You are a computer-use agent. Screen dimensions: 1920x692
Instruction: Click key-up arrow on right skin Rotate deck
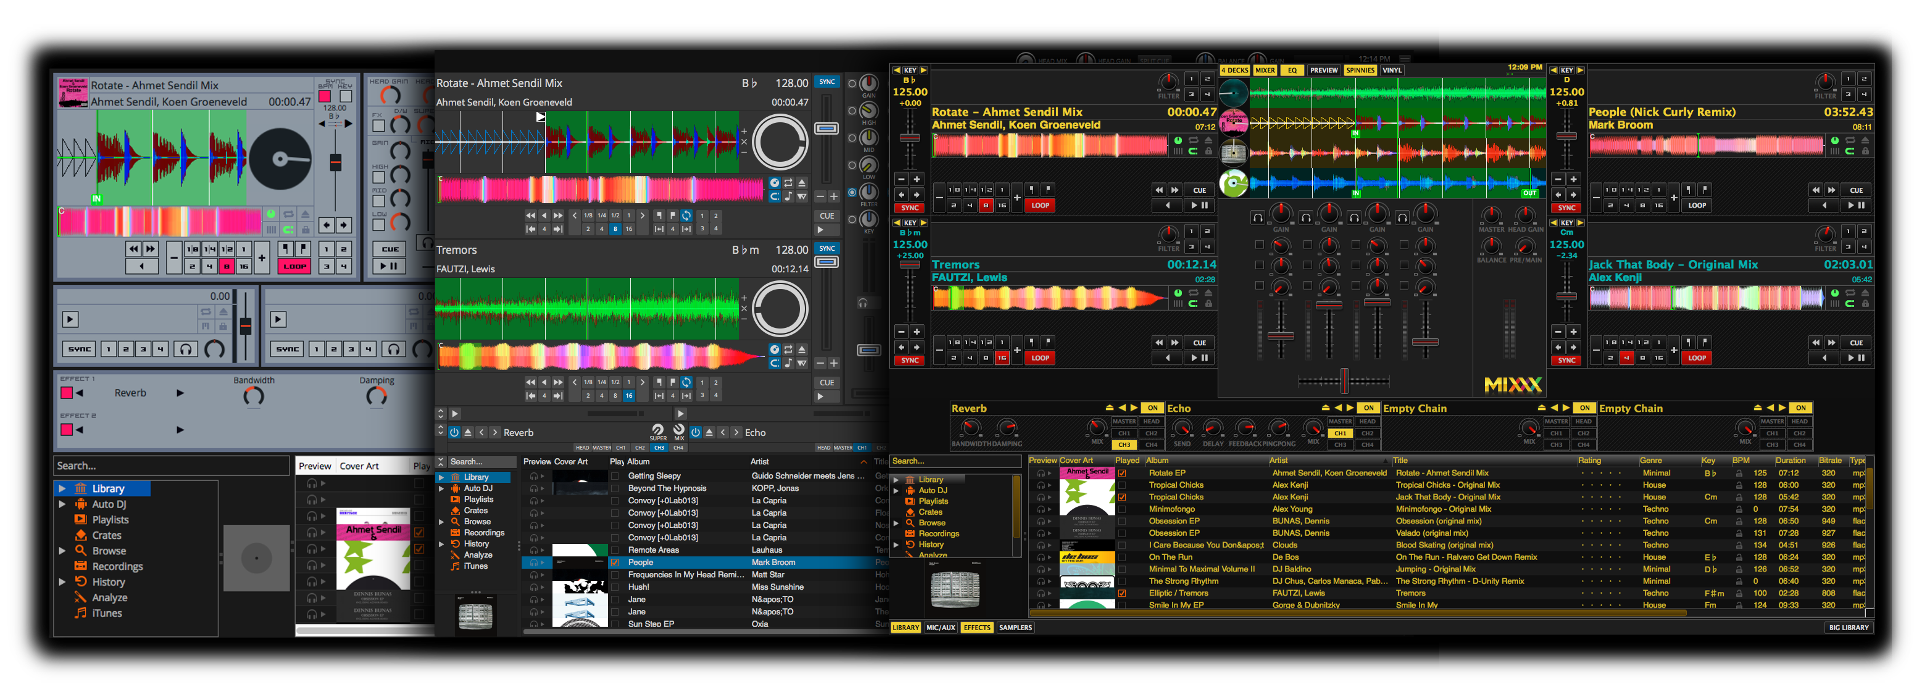click(924, 70)
